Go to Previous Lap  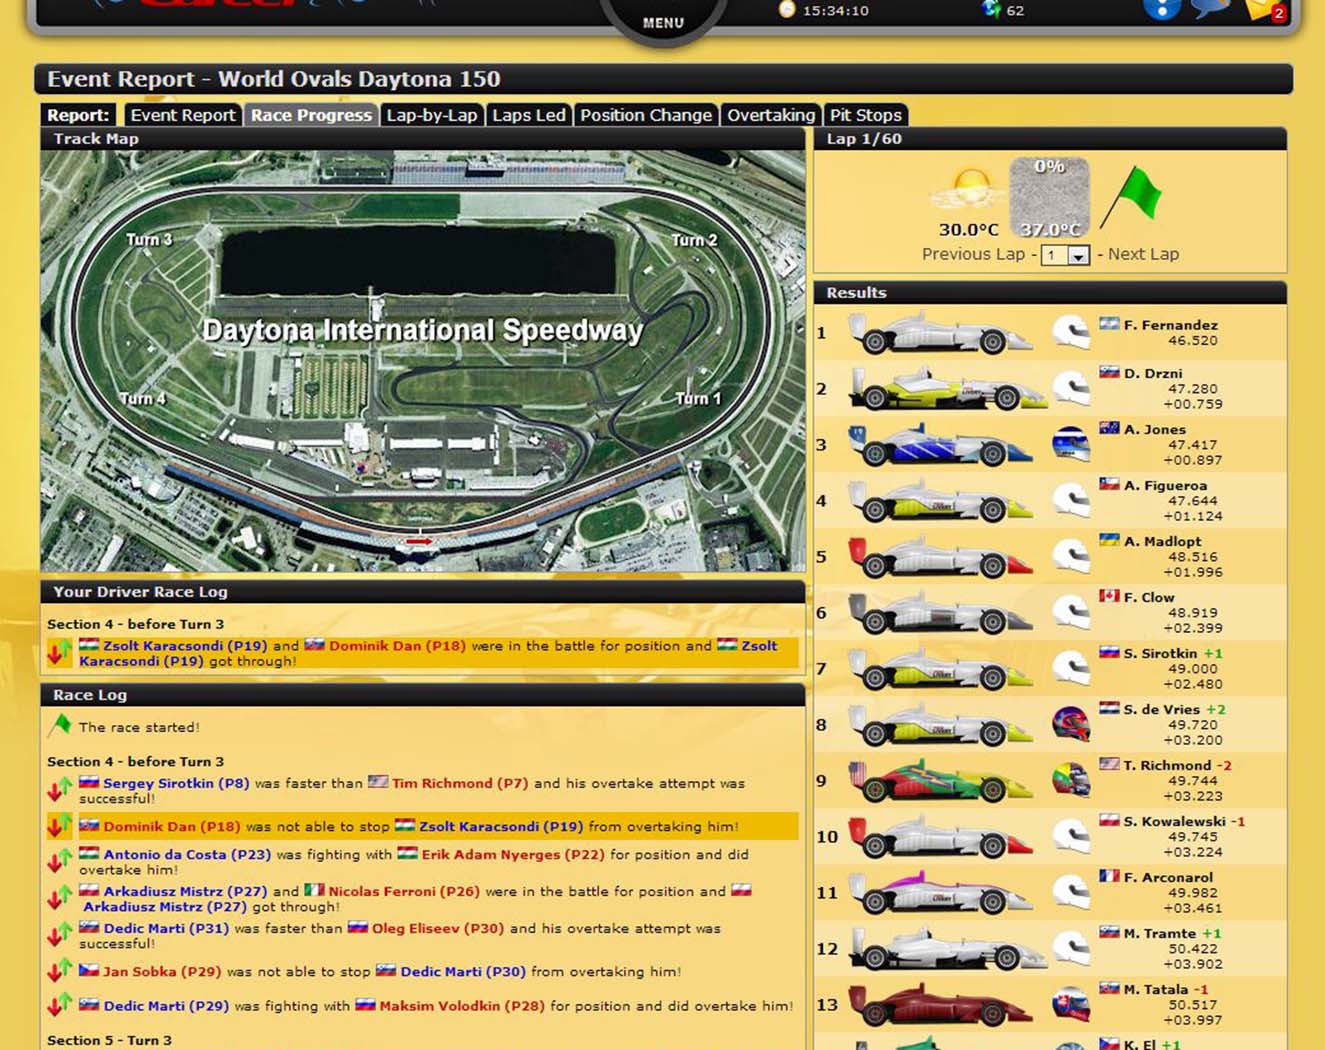pyautogui.click(x=972, y=254)
